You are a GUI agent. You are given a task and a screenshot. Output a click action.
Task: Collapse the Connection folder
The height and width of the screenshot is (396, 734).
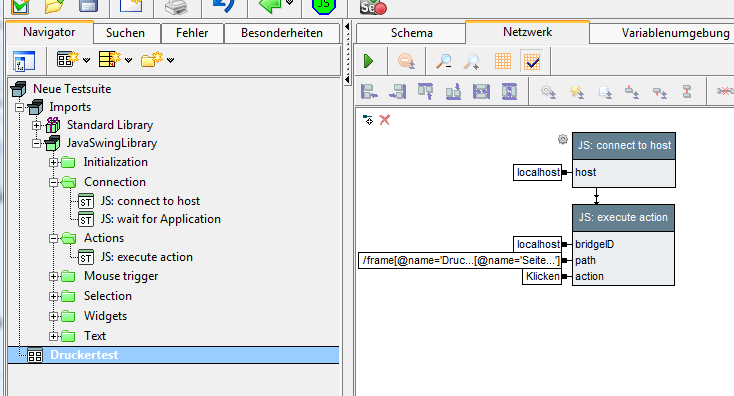[x=53, y=182]
